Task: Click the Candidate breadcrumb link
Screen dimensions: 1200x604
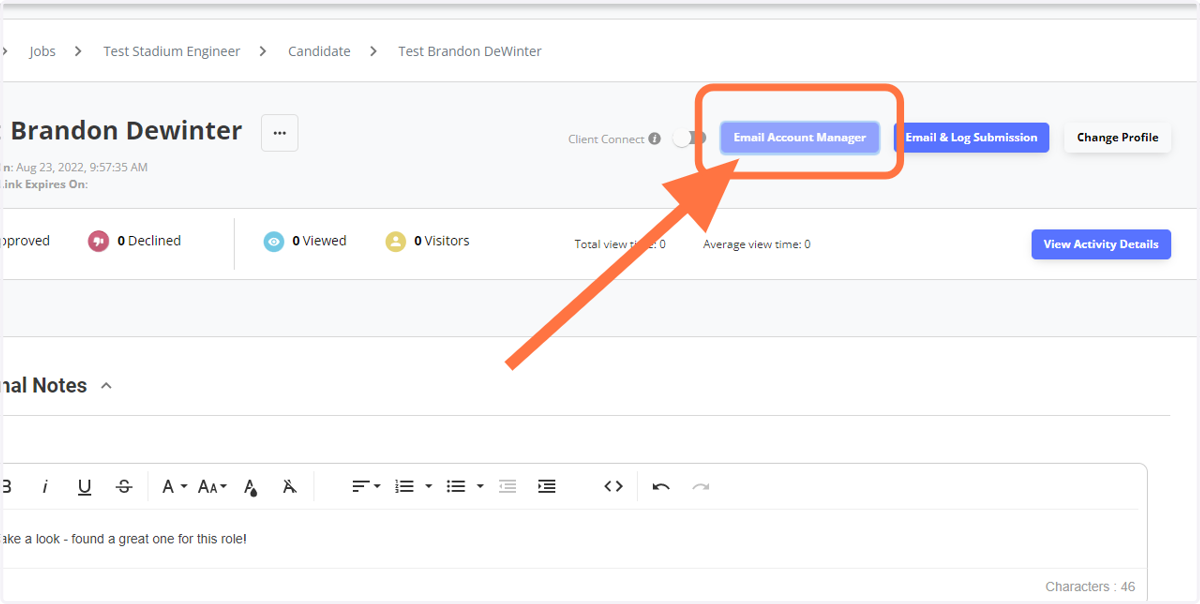Action: [319, 51]
